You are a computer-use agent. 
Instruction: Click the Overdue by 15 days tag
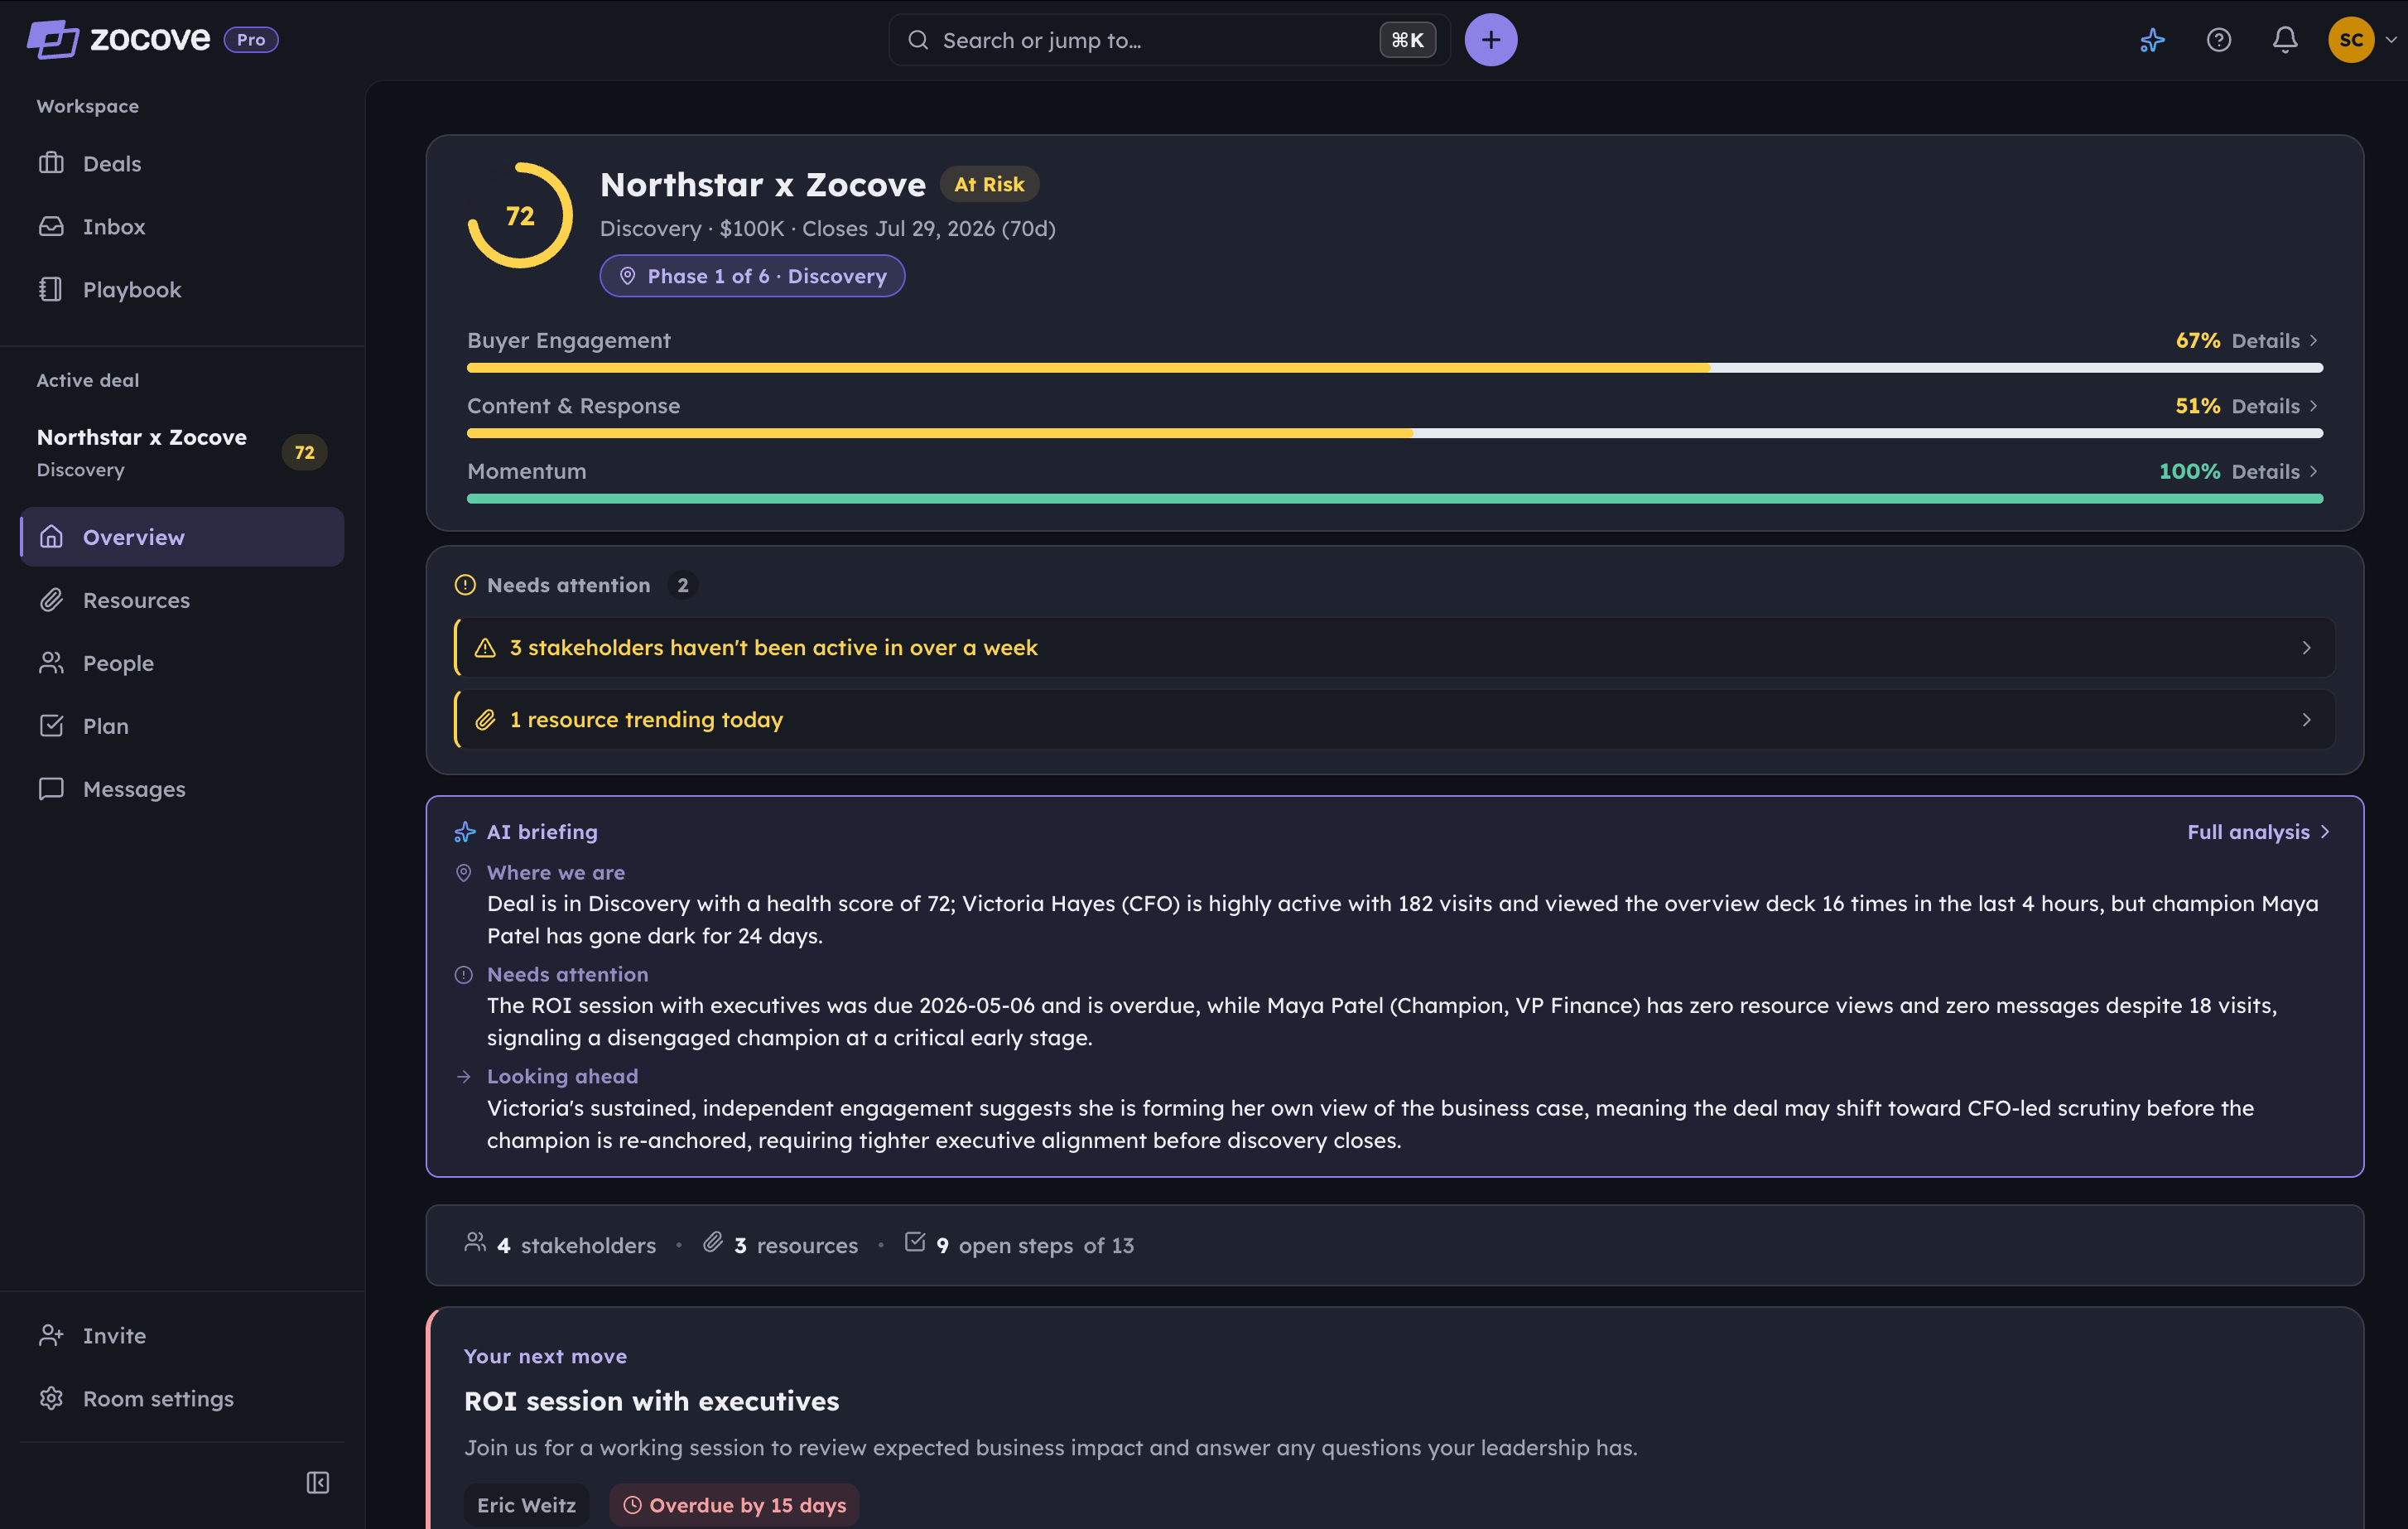pos(734,1505)
